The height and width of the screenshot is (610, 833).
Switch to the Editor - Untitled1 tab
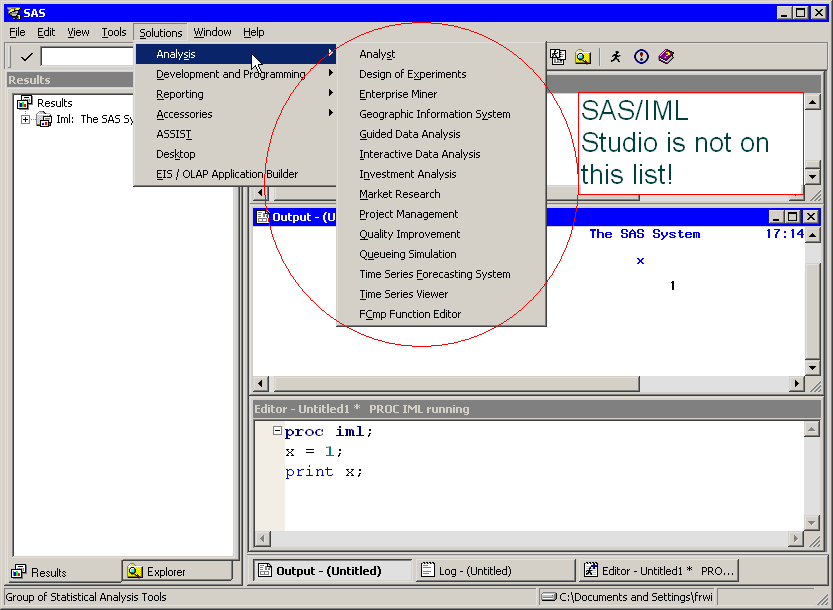(x=658, y=571)
